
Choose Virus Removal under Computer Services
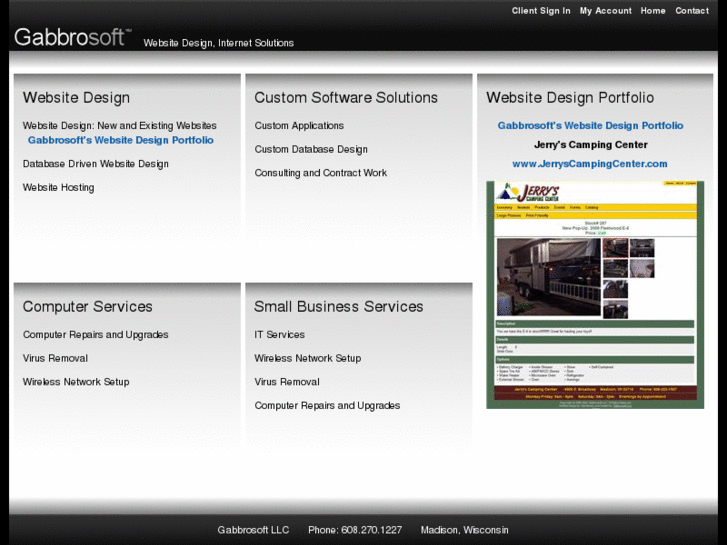click(55, 359)
